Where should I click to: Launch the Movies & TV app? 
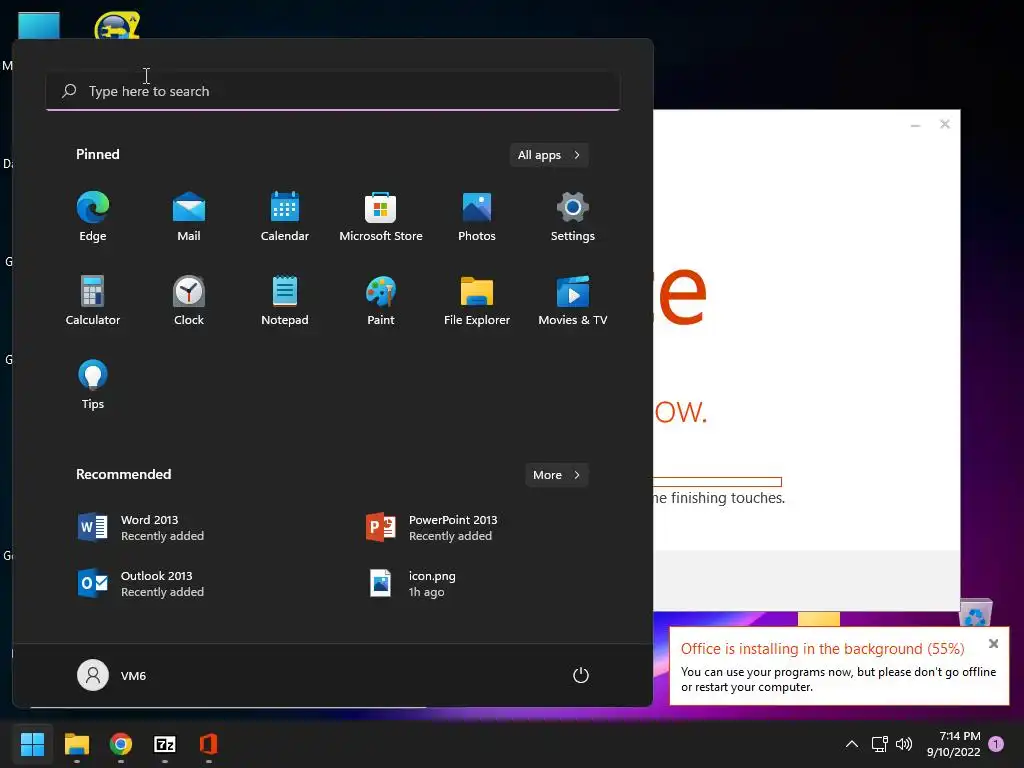click(573, 300)
